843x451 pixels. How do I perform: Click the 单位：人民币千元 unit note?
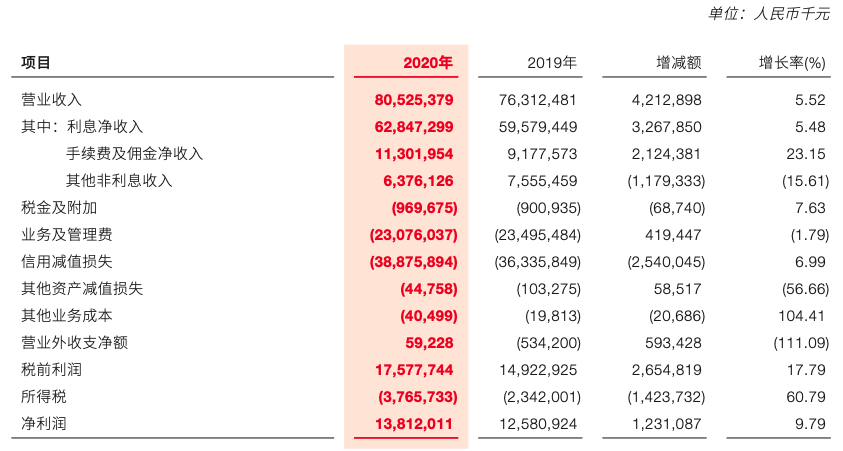(x=767, y=14)
